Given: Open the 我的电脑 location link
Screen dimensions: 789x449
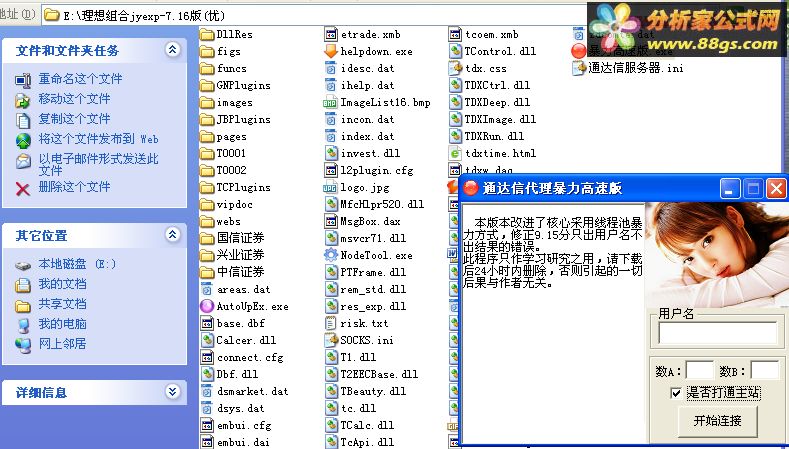Looking at the screenshot, I should pos(62,324).
